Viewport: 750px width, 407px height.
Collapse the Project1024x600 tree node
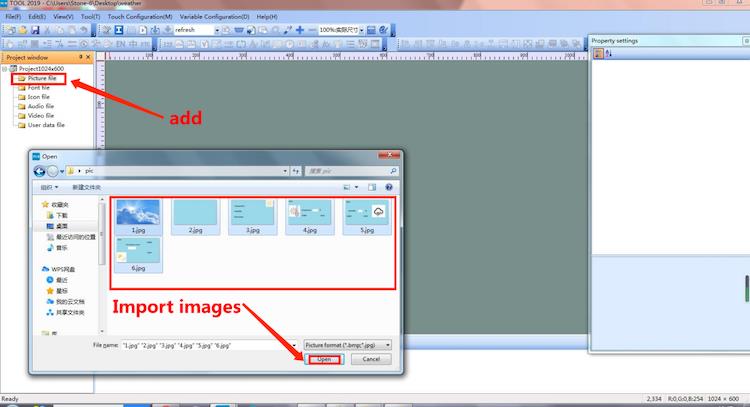pos(5,68)
